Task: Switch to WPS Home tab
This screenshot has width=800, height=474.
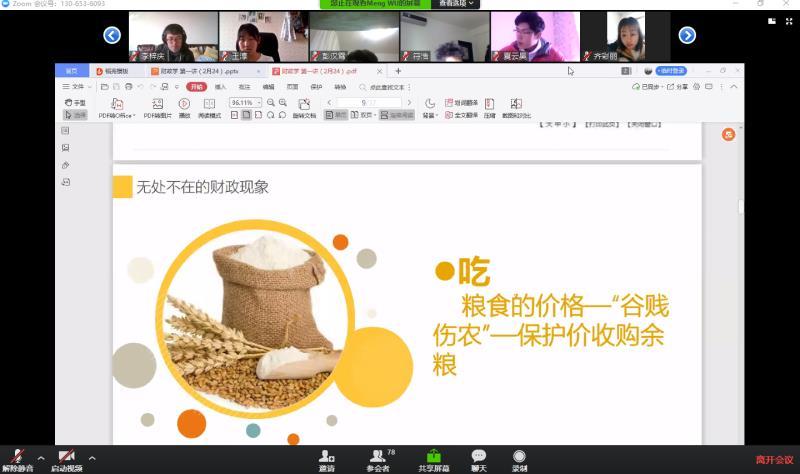Action: (71, 71)
